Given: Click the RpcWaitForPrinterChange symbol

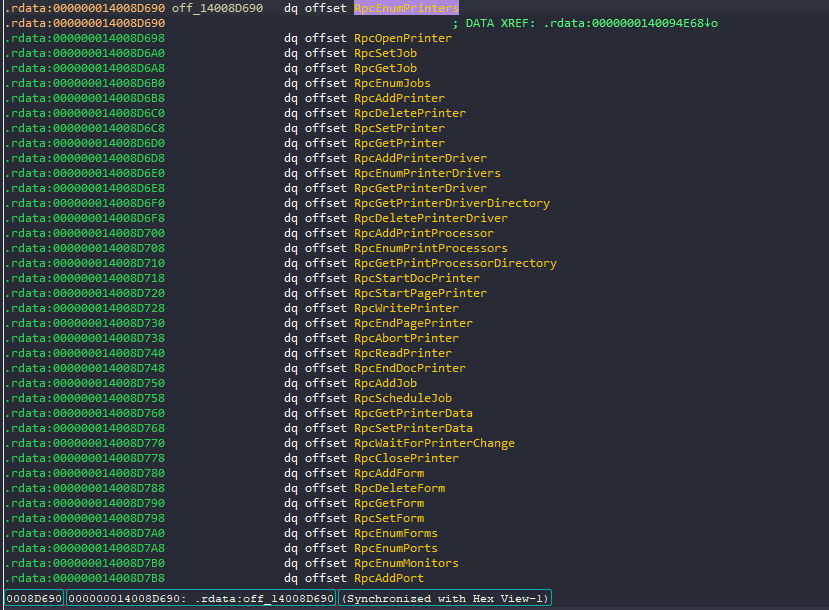Looking at the screenshot, I should click(434, 443).
